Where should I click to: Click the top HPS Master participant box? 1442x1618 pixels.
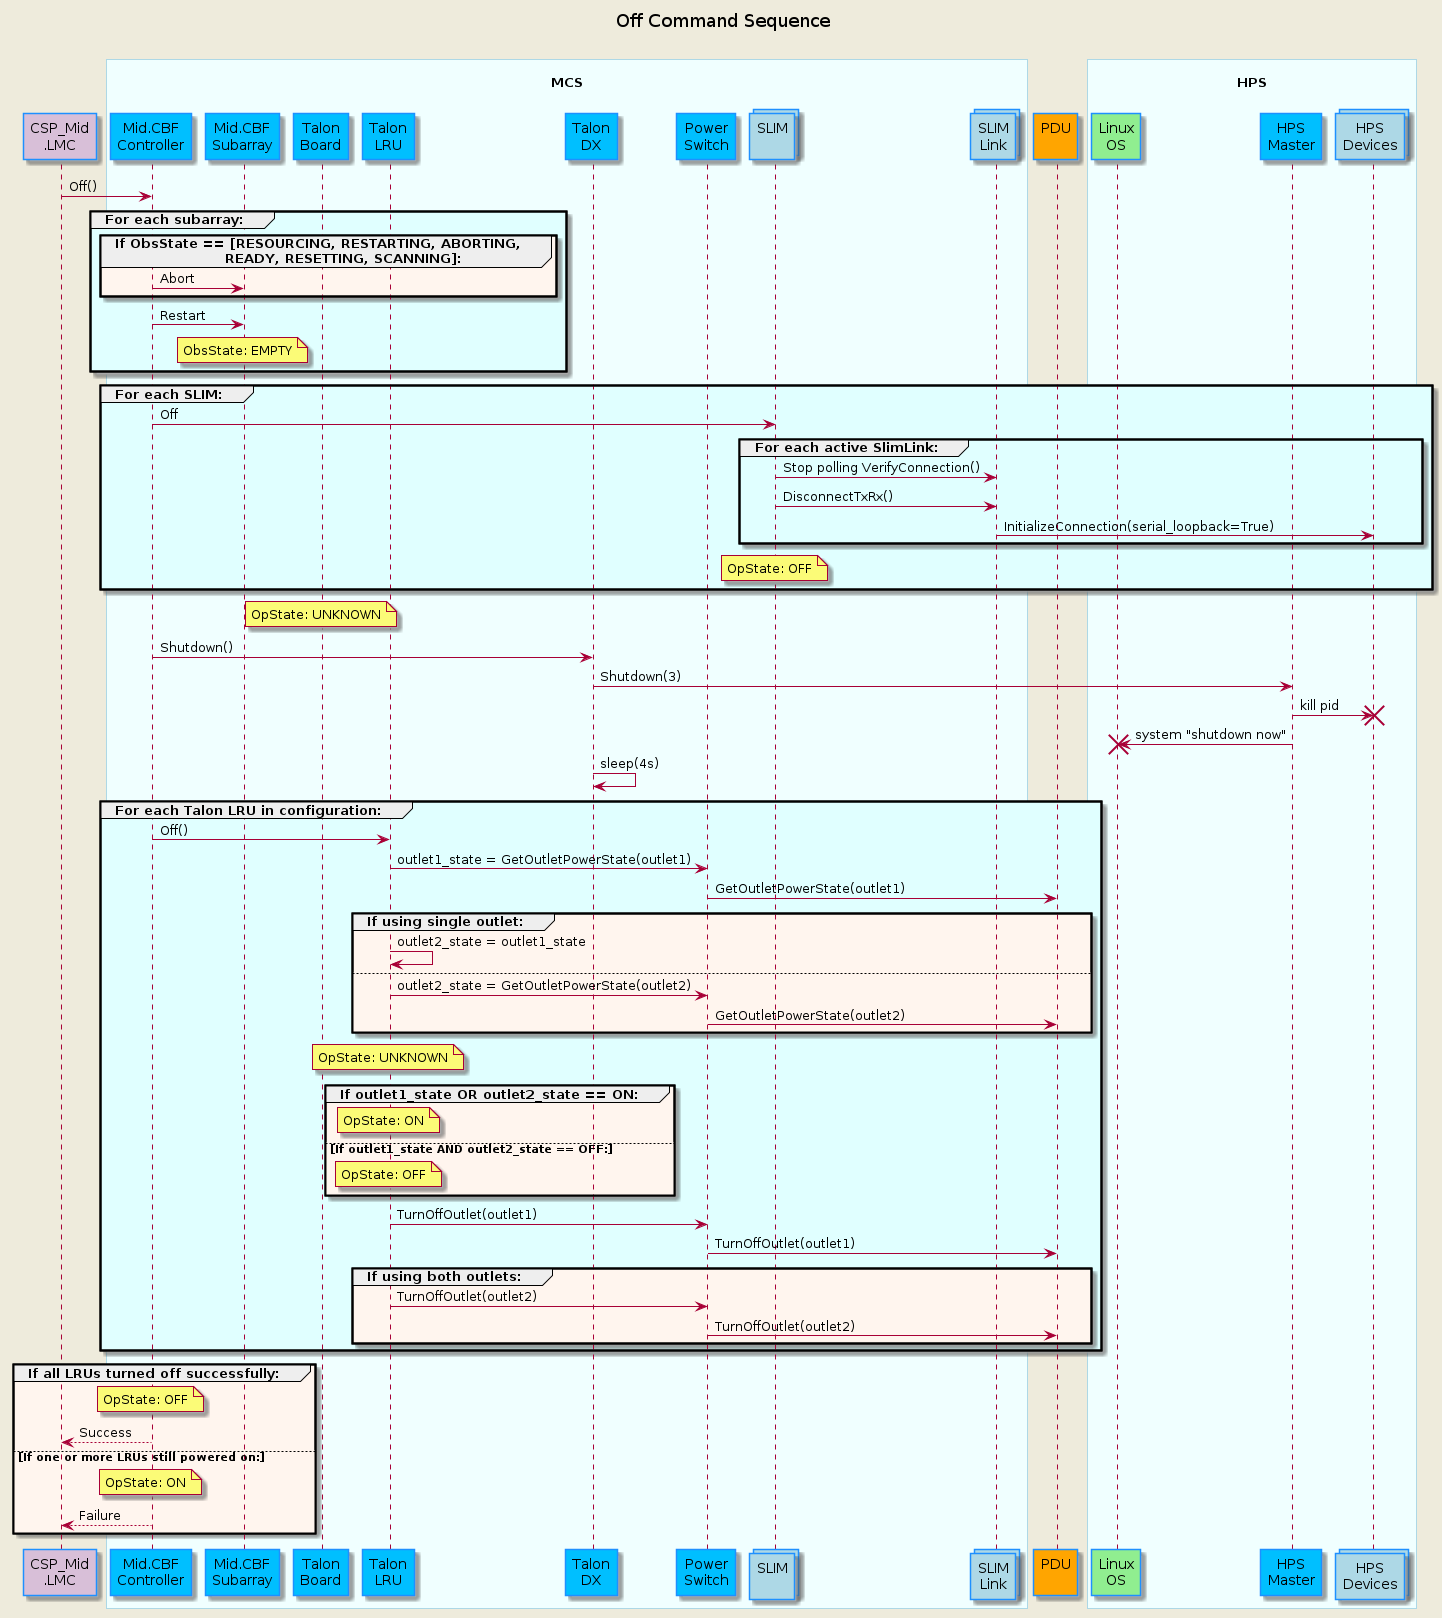pos(1291,136)
